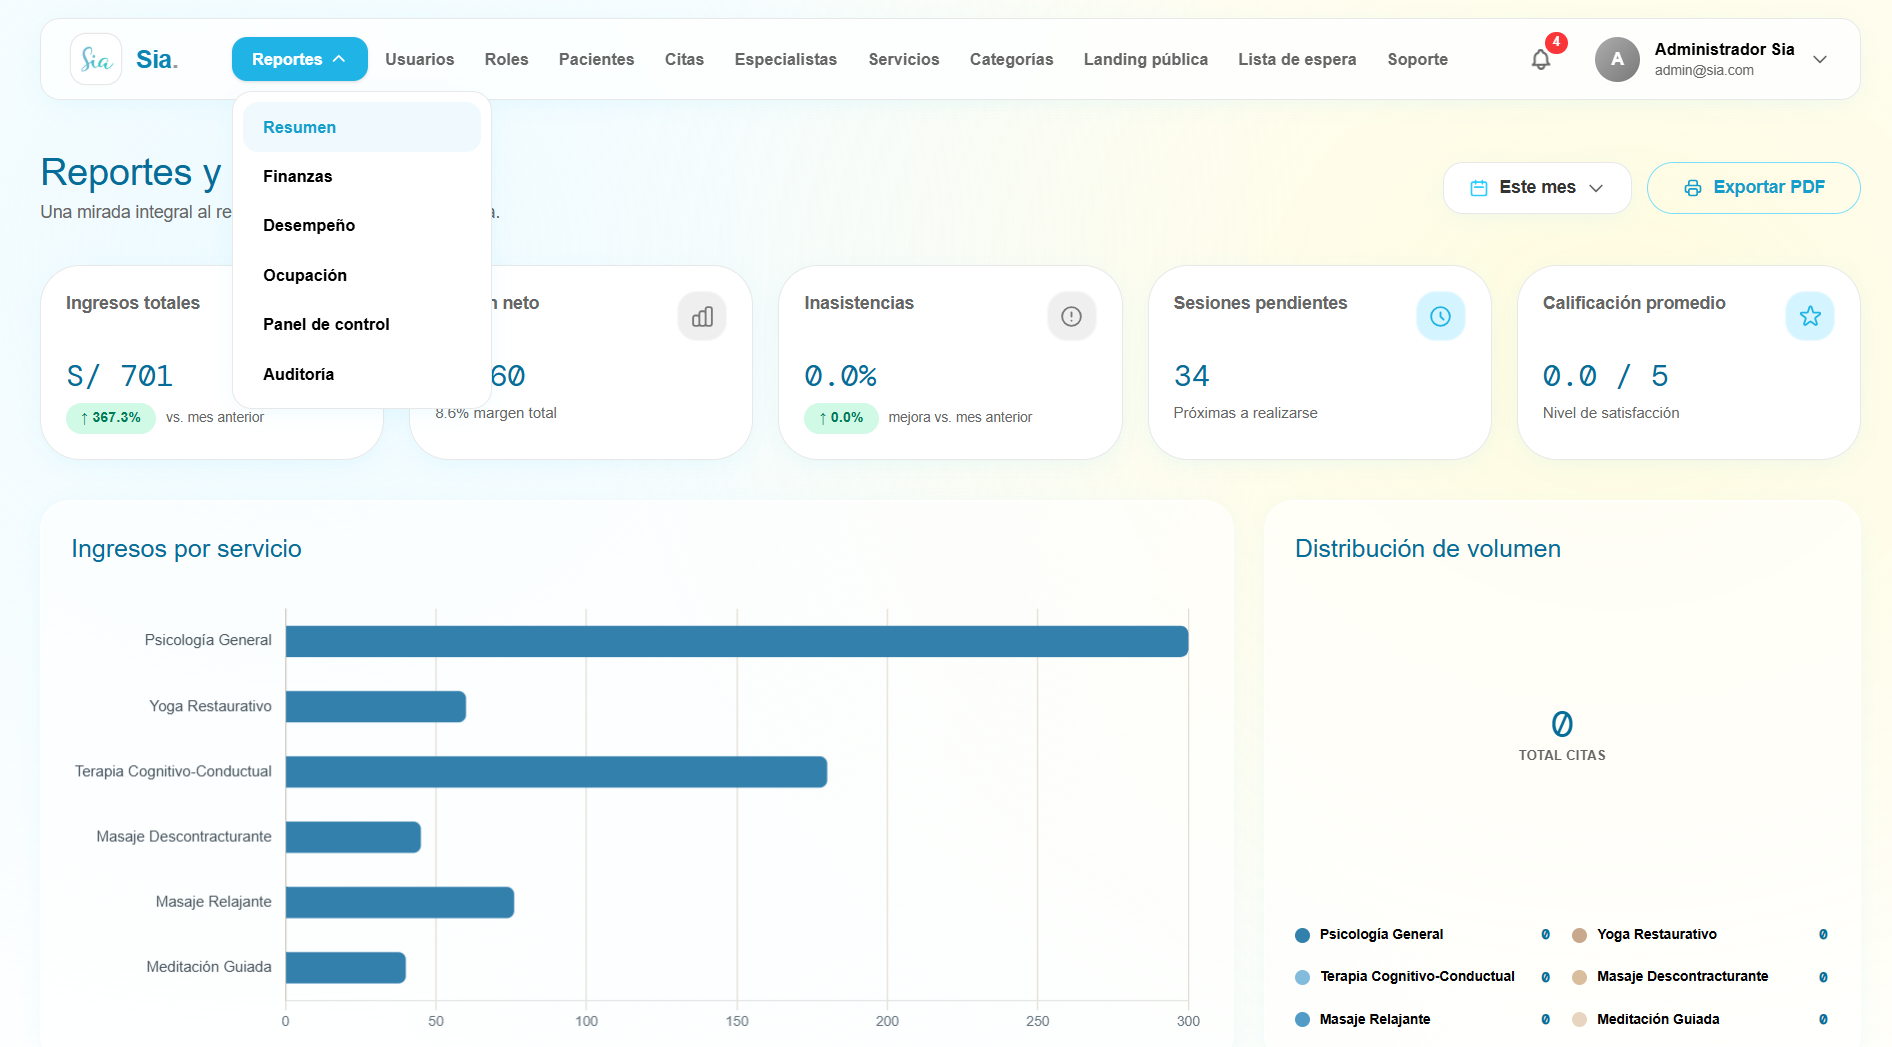Navigate to Servicios
The image size is (1892, 1047).
point(904,59)
